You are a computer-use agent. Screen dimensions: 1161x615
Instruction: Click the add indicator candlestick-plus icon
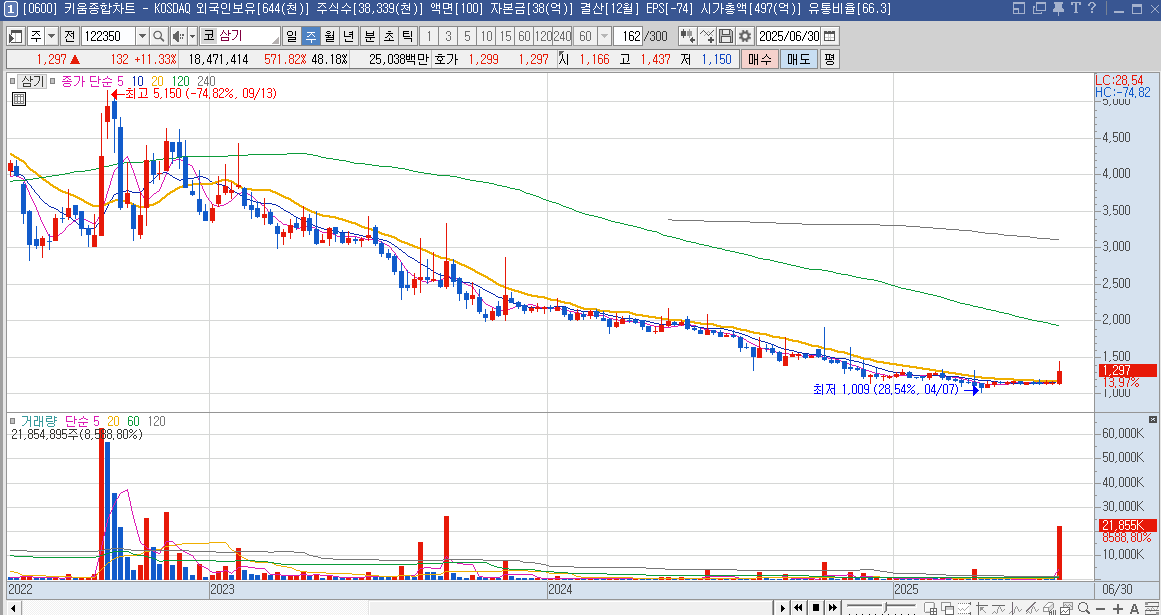point(688,36)
